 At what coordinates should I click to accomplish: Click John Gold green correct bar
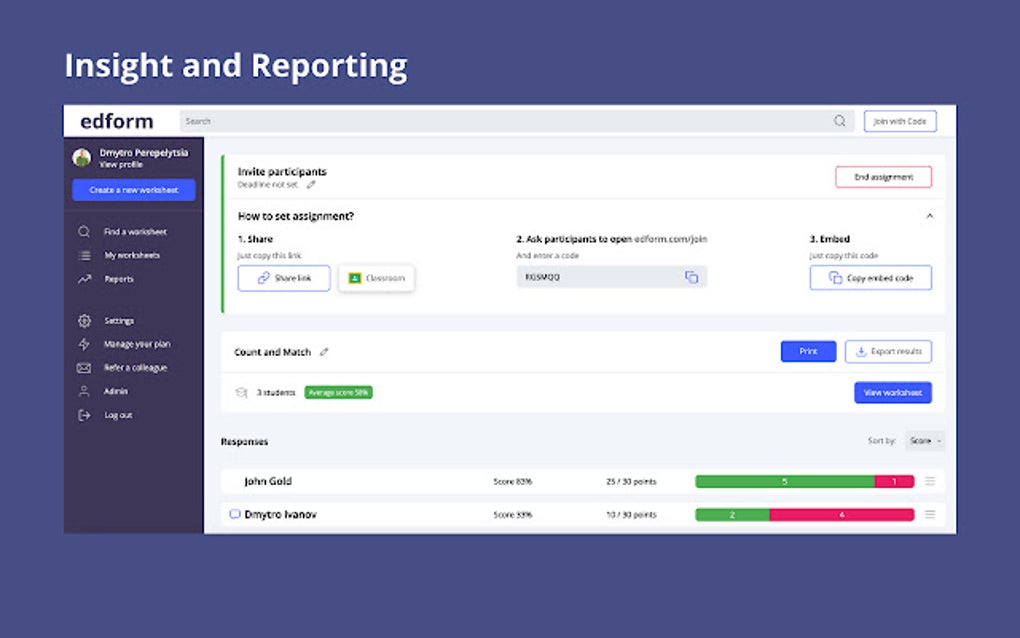pyautogui.click(x=785, y=481)
